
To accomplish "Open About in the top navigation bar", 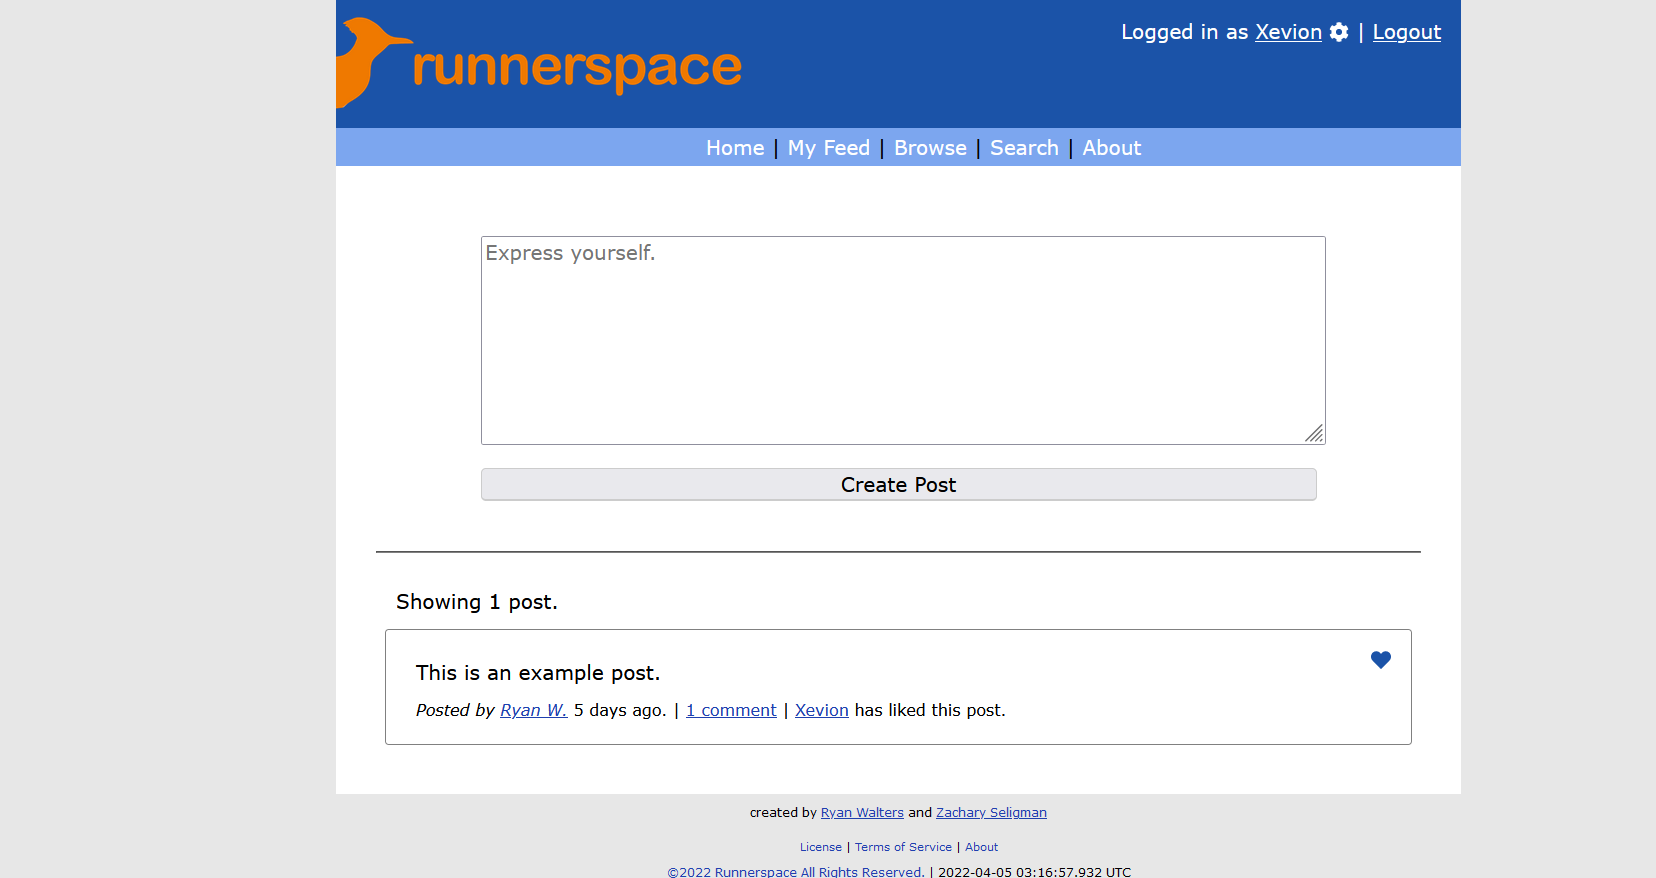I will point(1111,148).
